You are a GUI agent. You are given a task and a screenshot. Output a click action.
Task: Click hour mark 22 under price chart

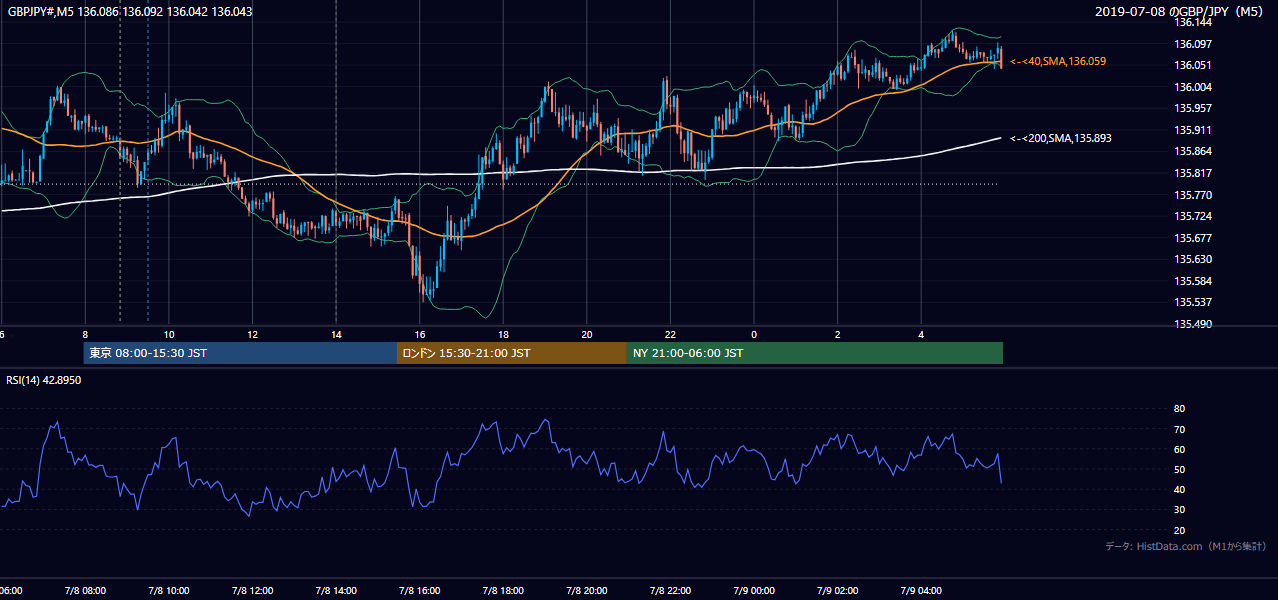[671, 334]
